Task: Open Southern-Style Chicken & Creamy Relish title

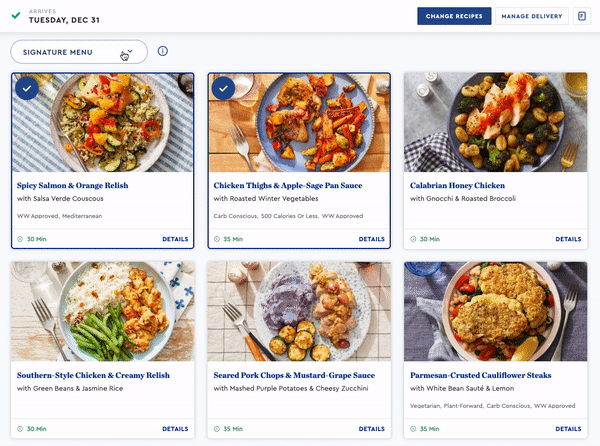Action: click(x=93, y=375)
